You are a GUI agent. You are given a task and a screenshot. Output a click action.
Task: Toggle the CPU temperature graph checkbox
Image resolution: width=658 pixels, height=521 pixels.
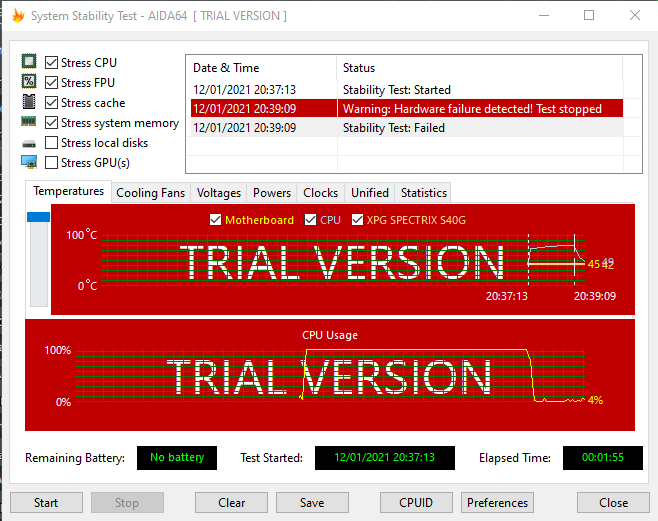[x=311, y=219]
